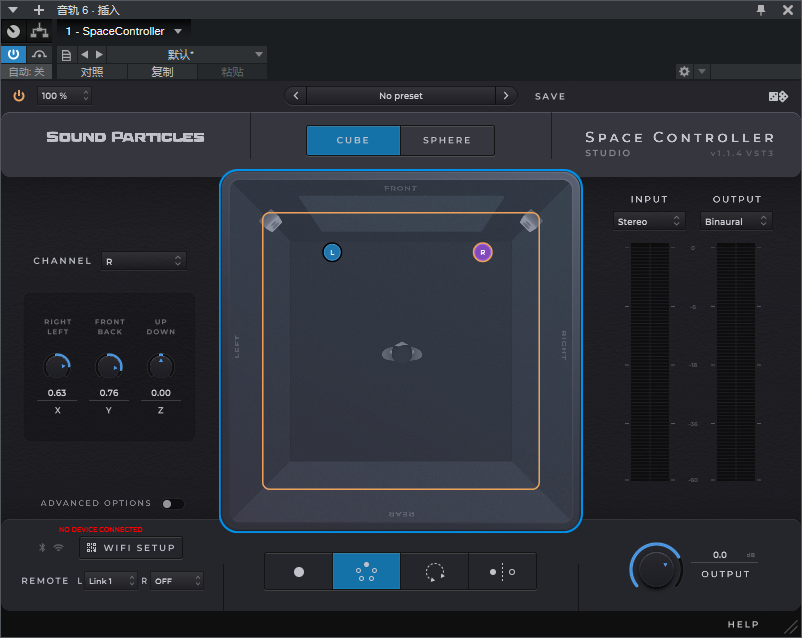Click the HELP link
This screenshot has width=802, height=638.
pyautogui.click(x=743, y=624)
